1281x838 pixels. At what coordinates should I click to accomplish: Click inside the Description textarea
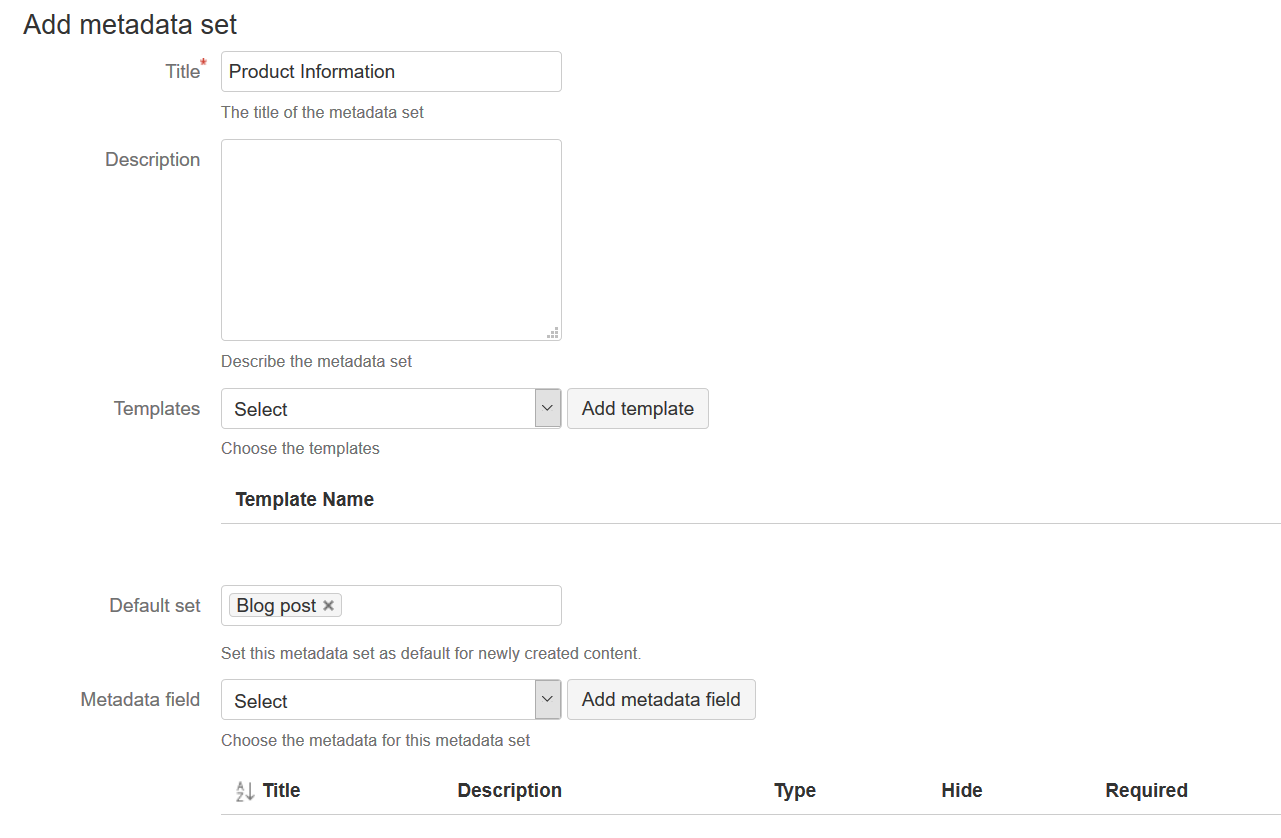tap(390, 240)
